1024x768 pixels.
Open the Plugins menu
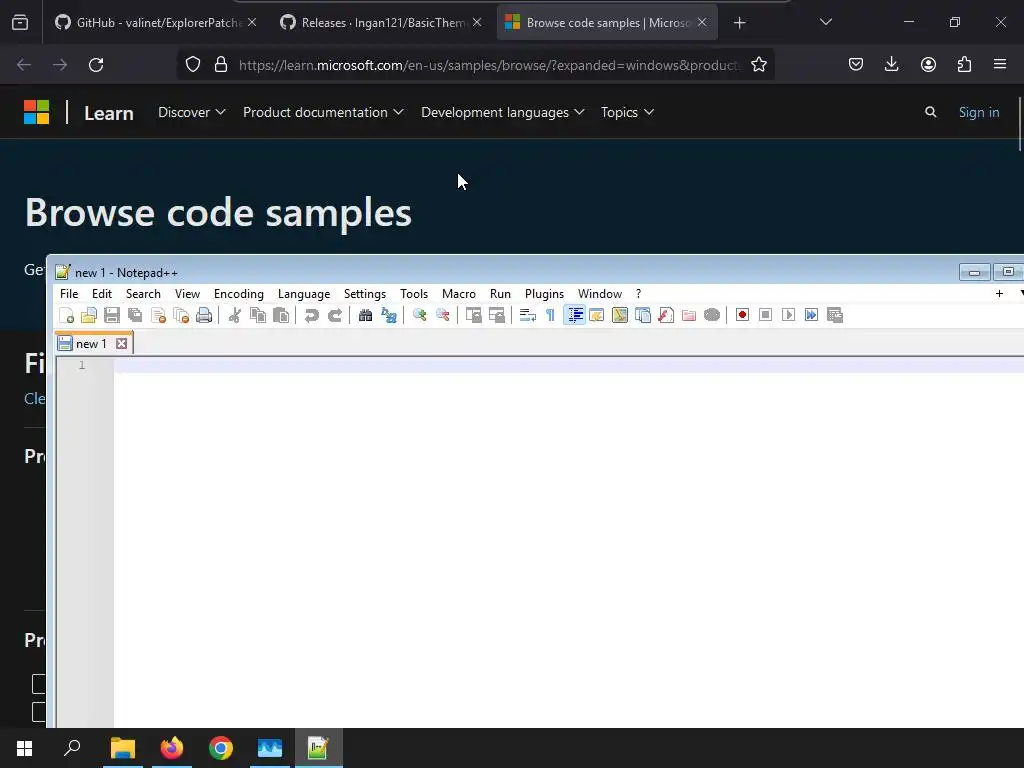[x=544, y=294]
